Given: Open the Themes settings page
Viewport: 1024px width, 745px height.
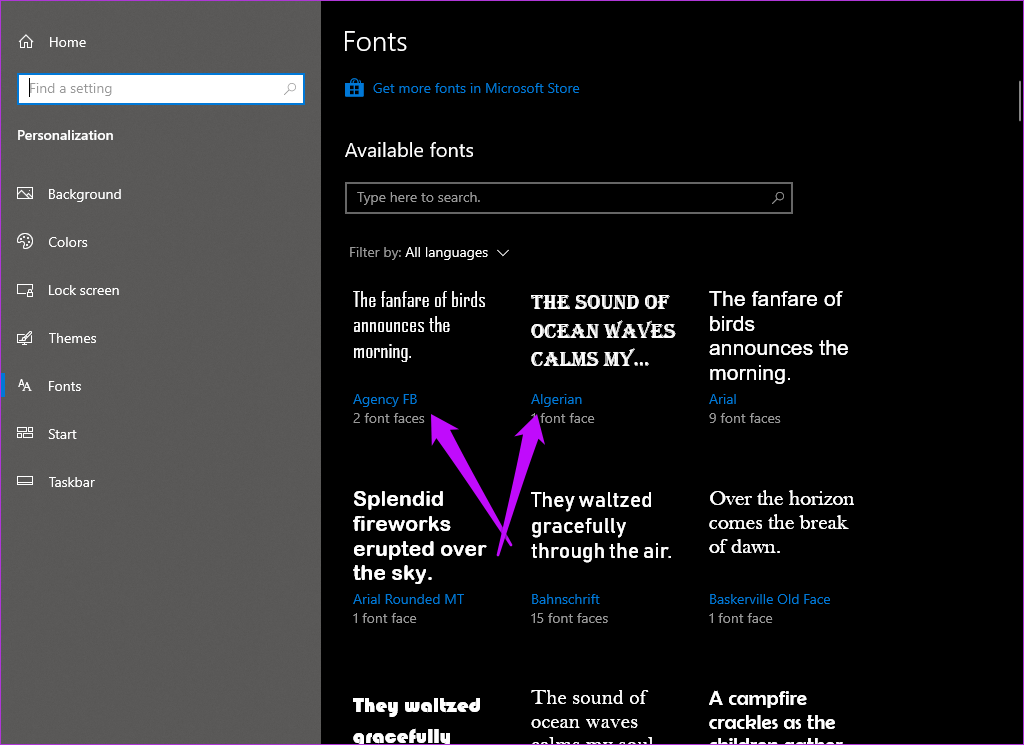Looking at the screenshot, I should click(x=72, y=338).
